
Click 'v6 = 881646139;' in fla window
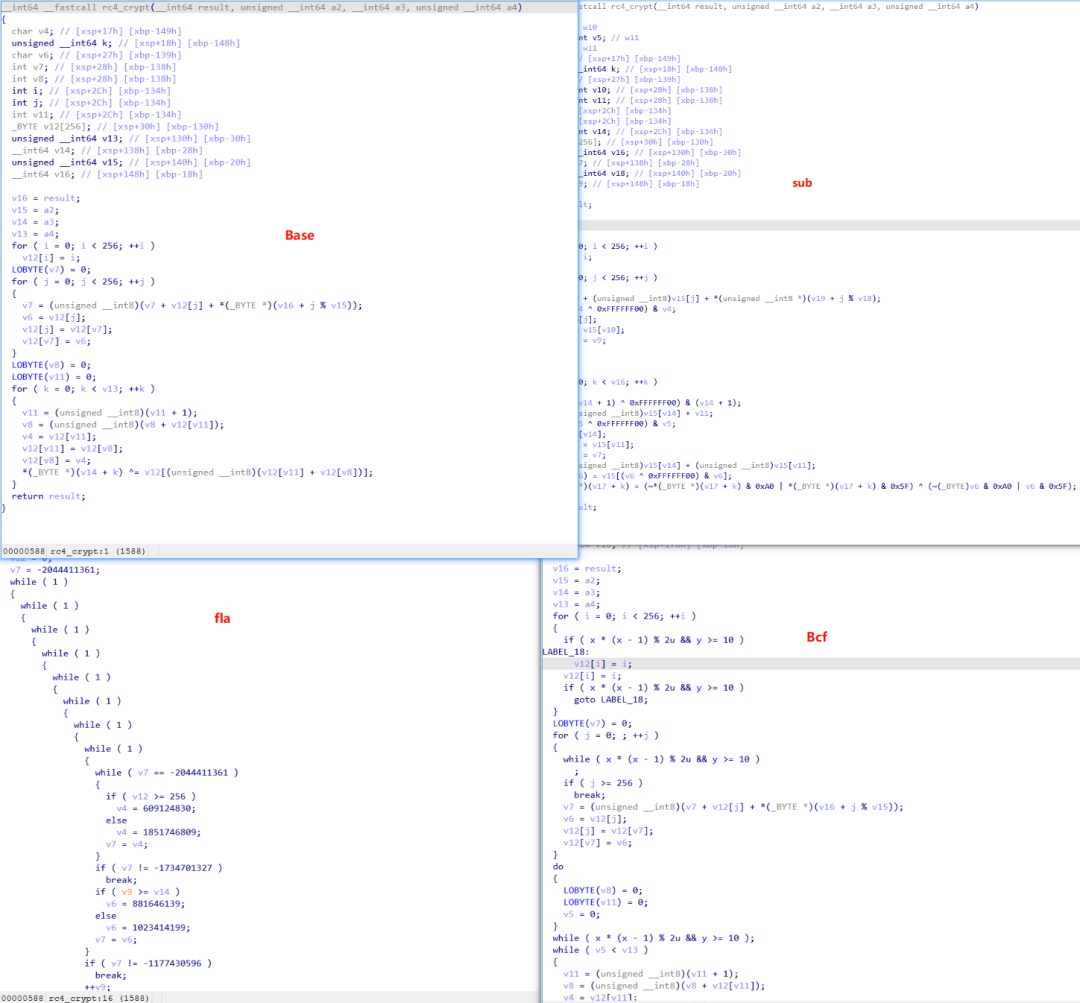145,904
